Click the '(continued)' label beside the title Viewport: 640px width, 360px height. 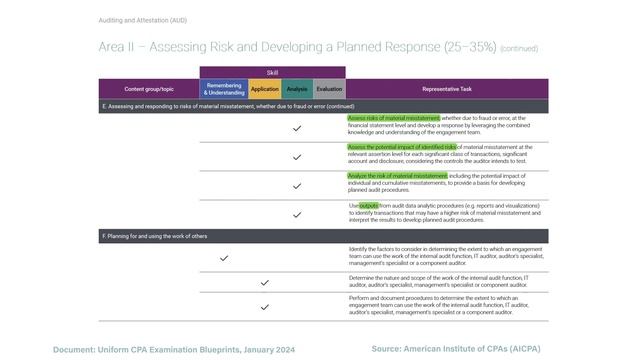(x=519, y=49)
